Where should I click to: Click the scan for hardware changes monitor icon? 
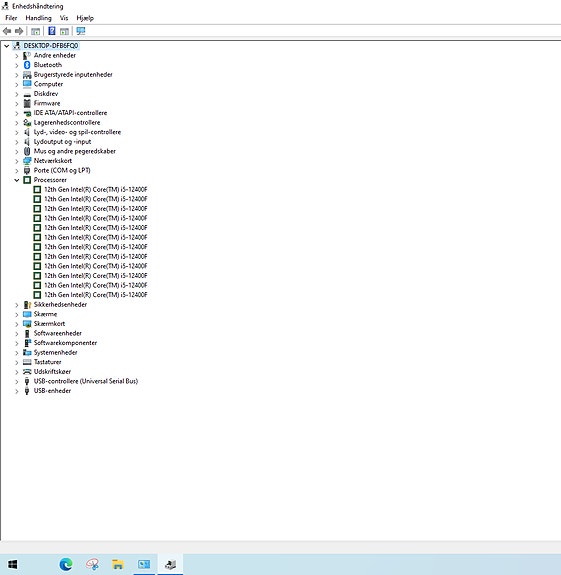(x=81, y=31)
